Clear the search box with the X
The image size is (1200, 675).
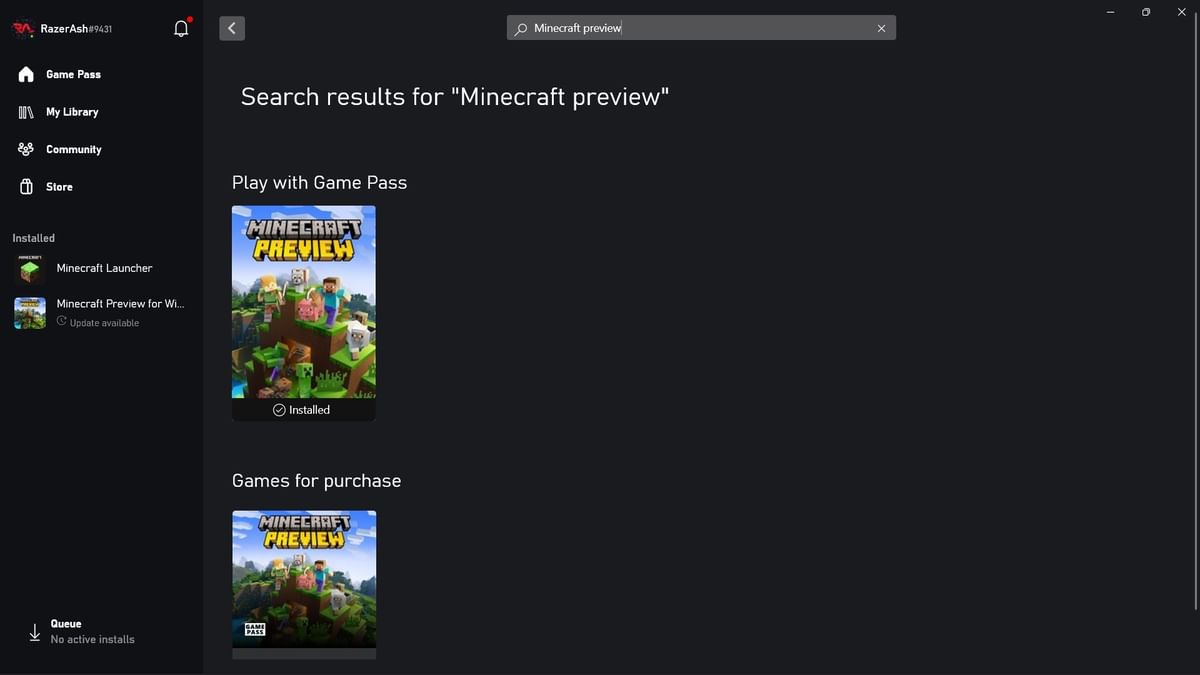881,28
